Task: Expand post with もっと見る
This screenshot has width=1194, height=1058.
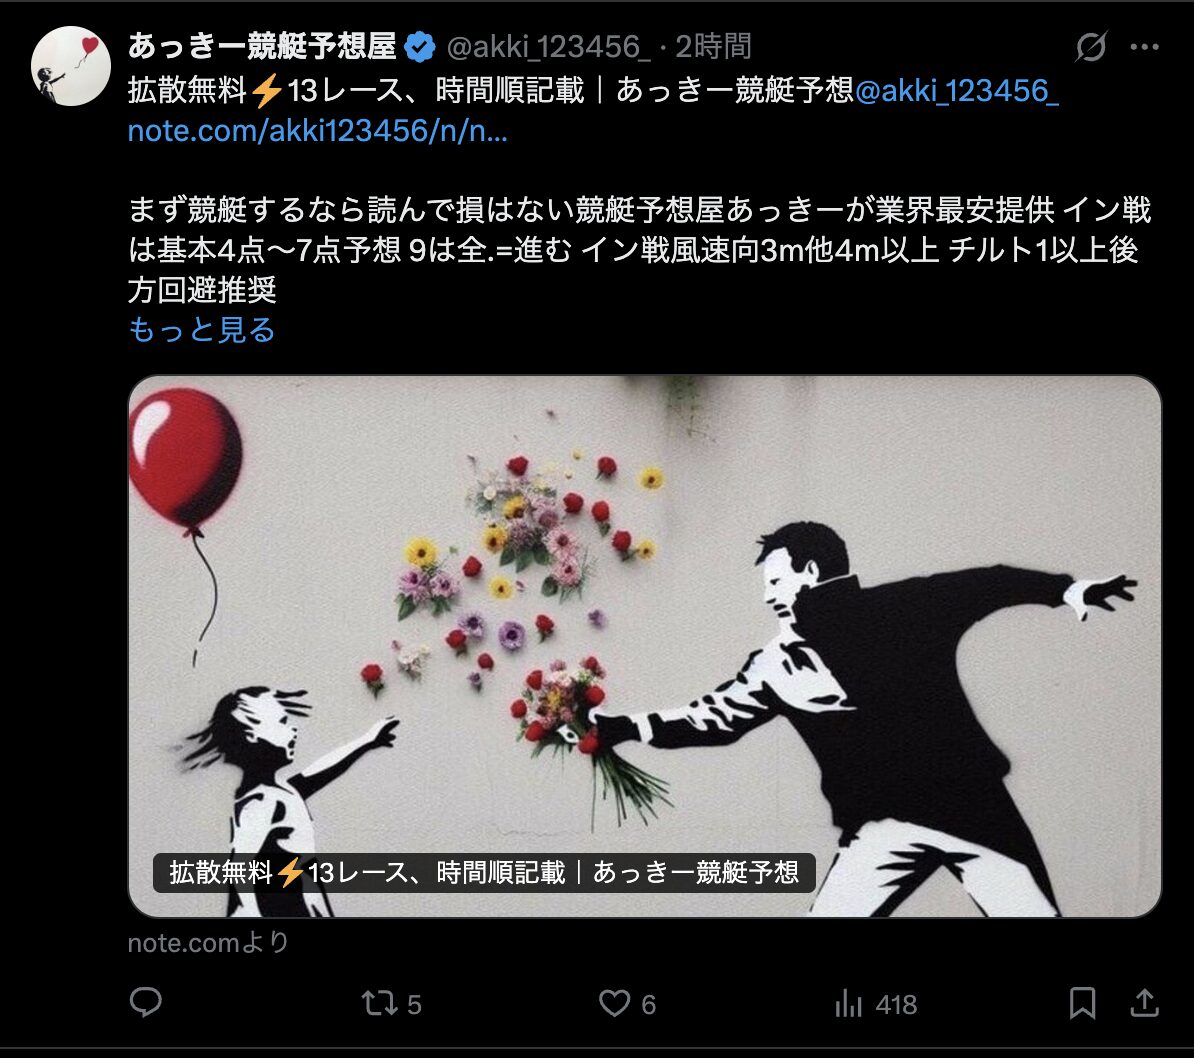Action: pos(202,330)
